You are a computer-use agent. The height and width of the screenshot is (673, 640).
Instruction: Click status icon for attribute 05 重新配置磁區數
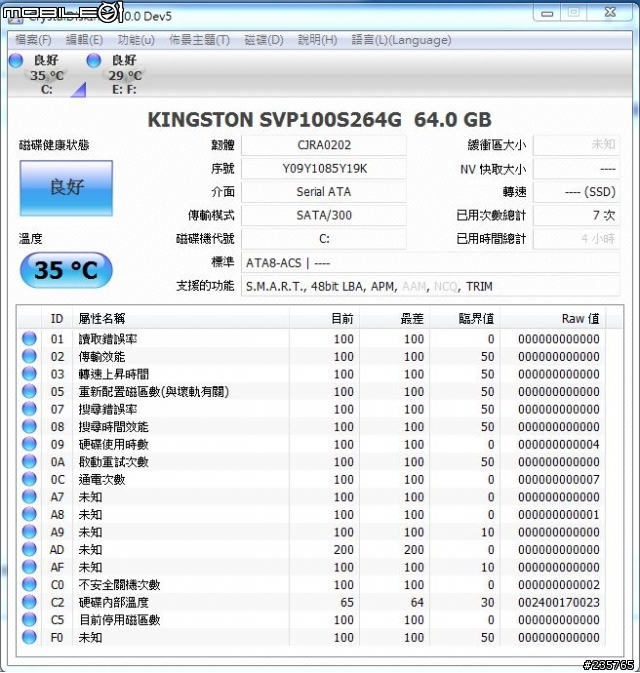[x=29, y=391]
